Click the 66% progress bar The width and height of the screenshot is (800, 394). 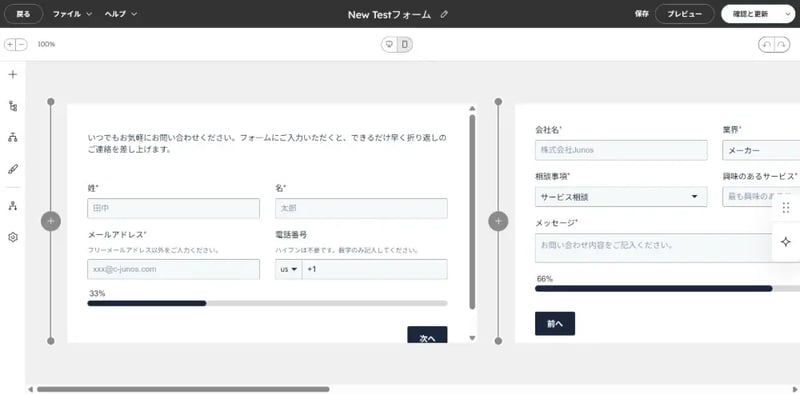pos(667,288)
